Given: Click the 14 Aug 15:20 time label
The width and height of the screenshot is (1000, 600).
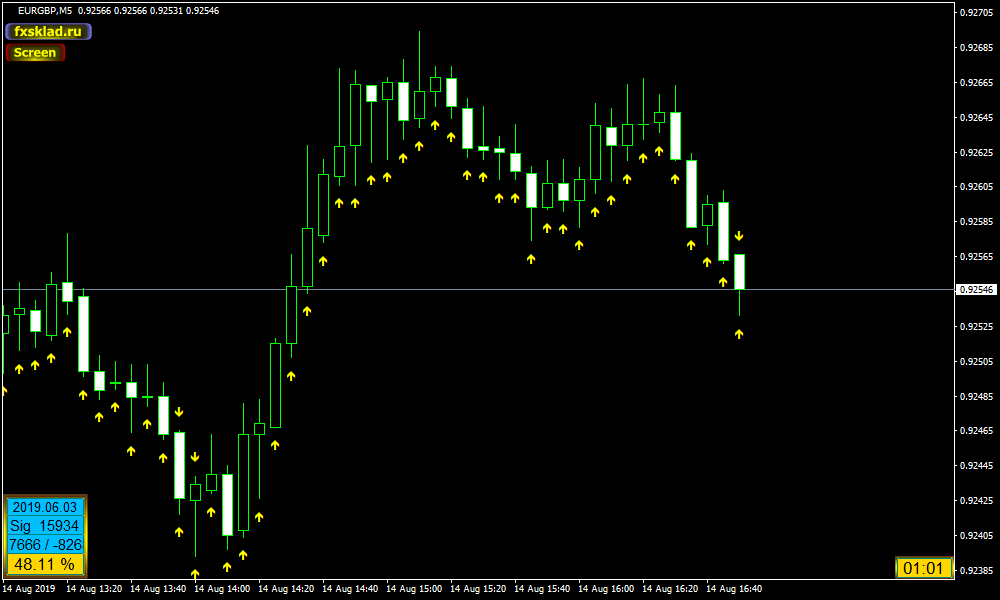Looking at the screenshot, I should pyautogui.click(x=478, y=589).
